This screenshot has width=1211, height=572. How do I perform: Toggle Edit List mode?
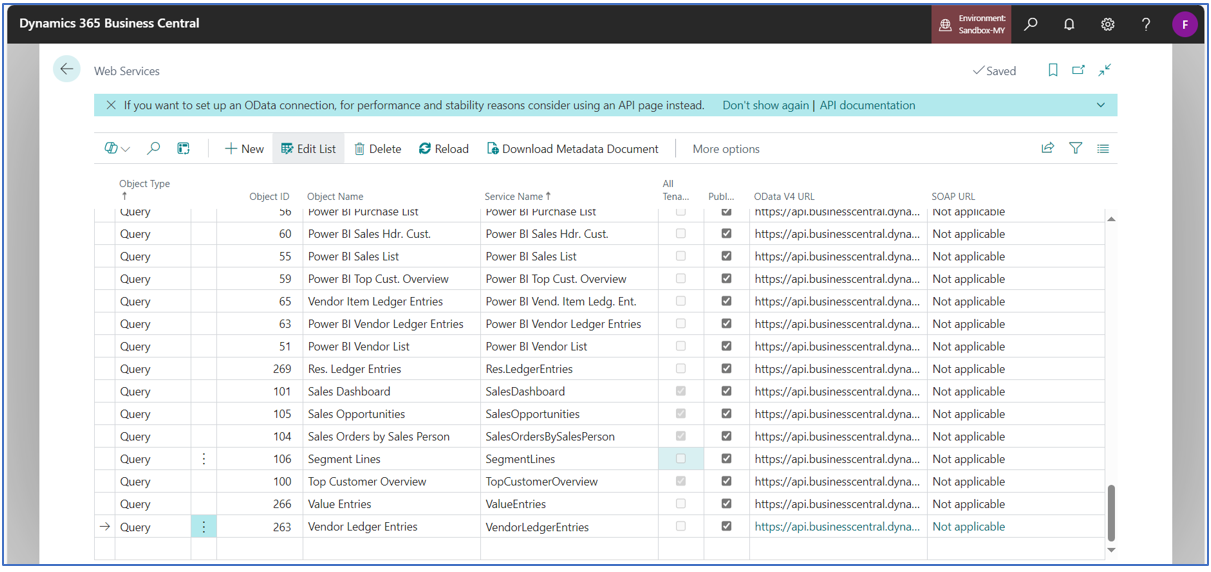[x=308, y=149]
